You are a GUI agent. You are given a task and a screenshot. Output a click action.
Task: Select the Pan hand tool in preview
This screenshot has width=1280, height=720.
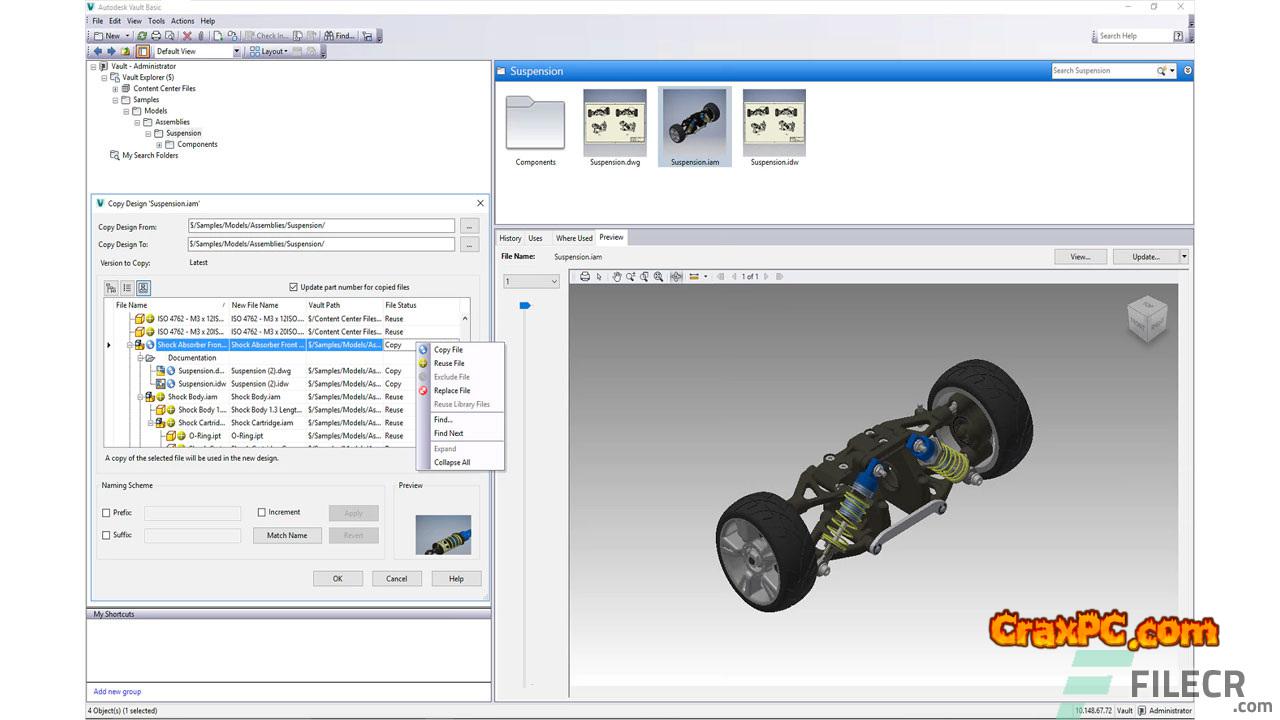pyautogui.click(x=617, y=276)
